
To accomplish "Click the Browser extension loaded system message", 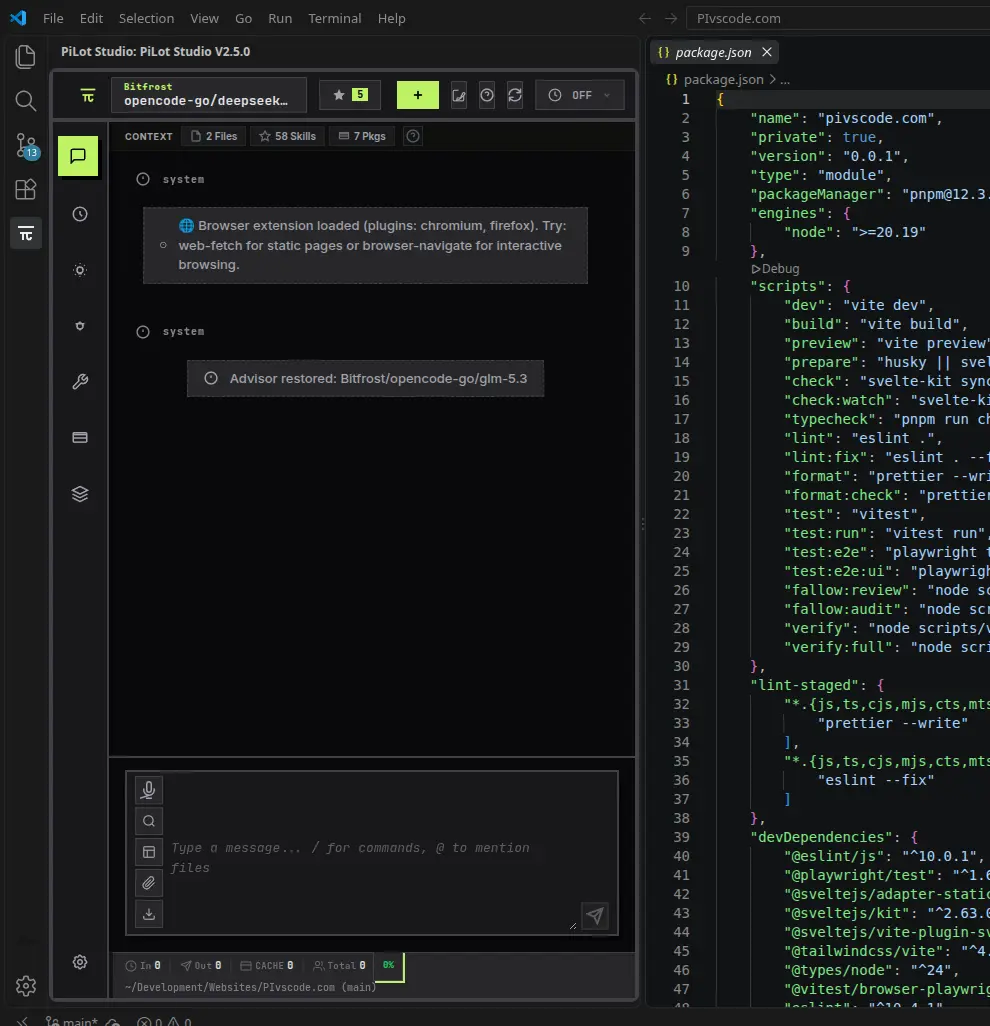I will (x=365, y=245).
